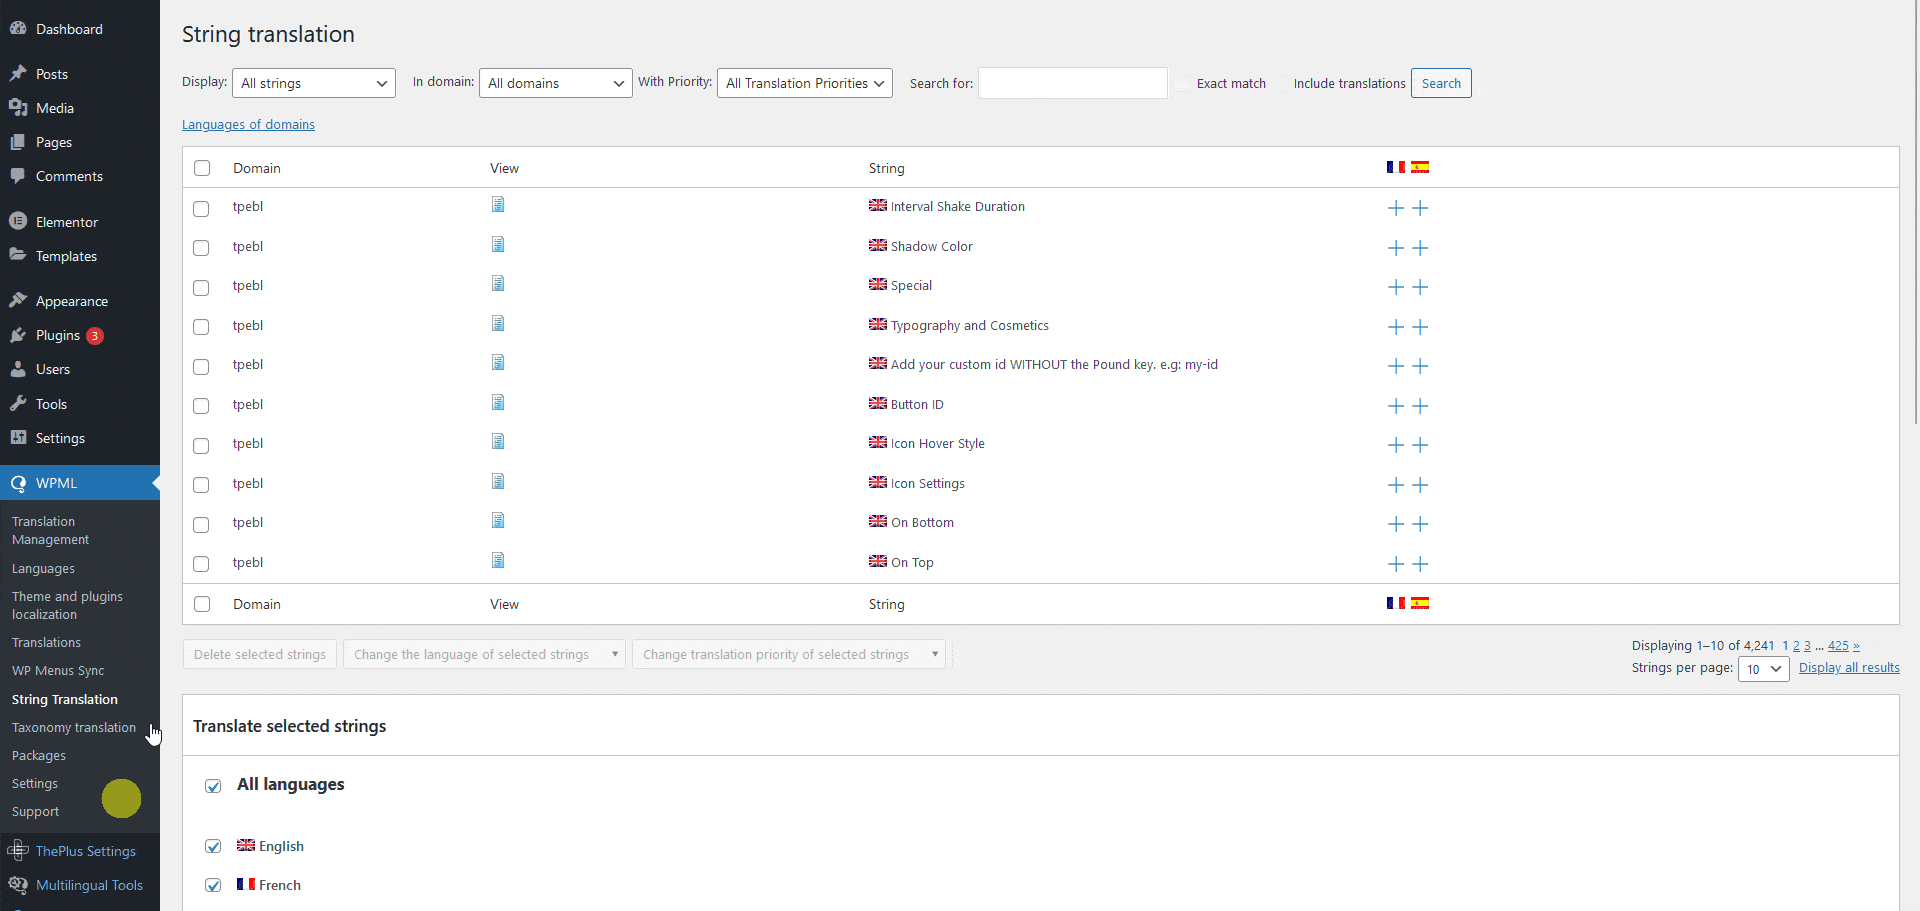Open All Translation Priorities dropdown

point(805,83)
